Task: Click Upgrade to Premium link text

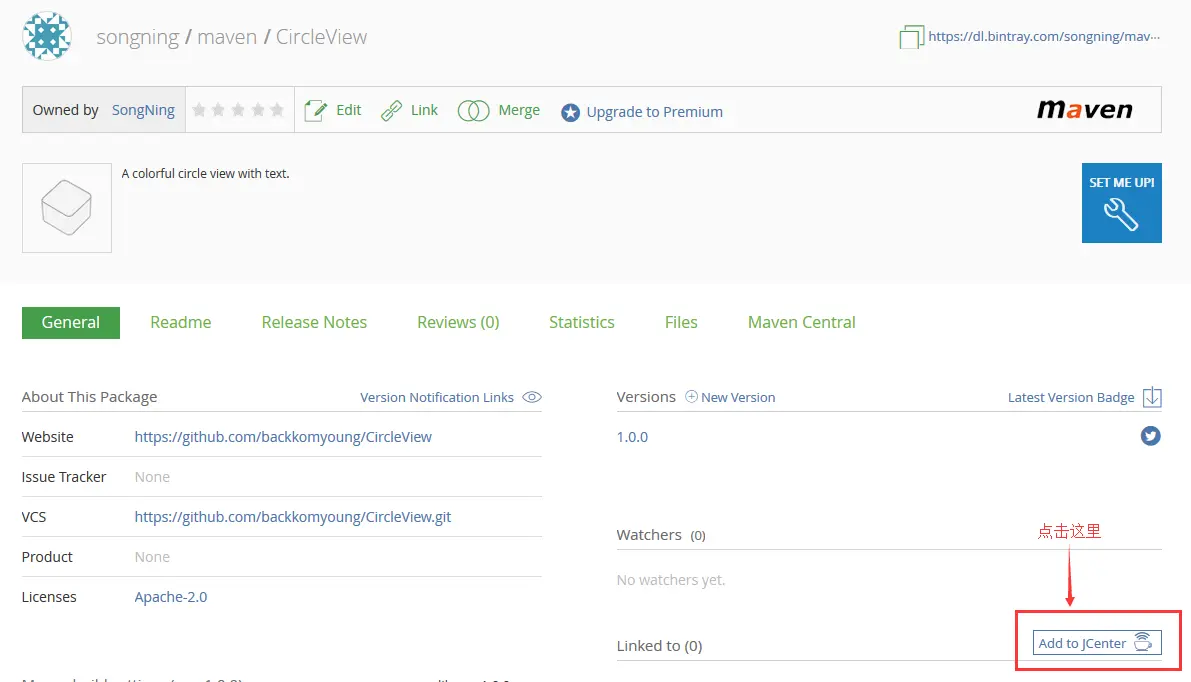Action: point(655,112)
